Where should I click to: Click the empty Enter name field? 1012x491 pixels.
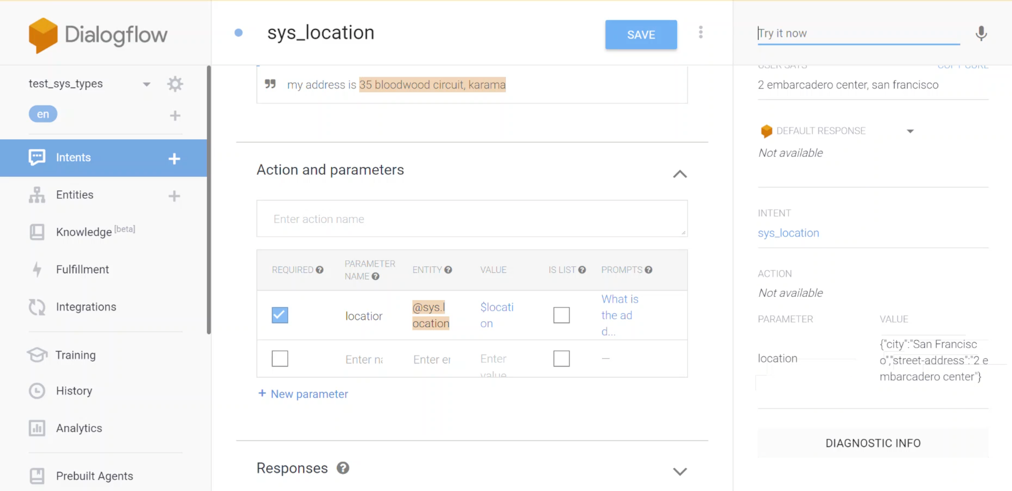363,359
